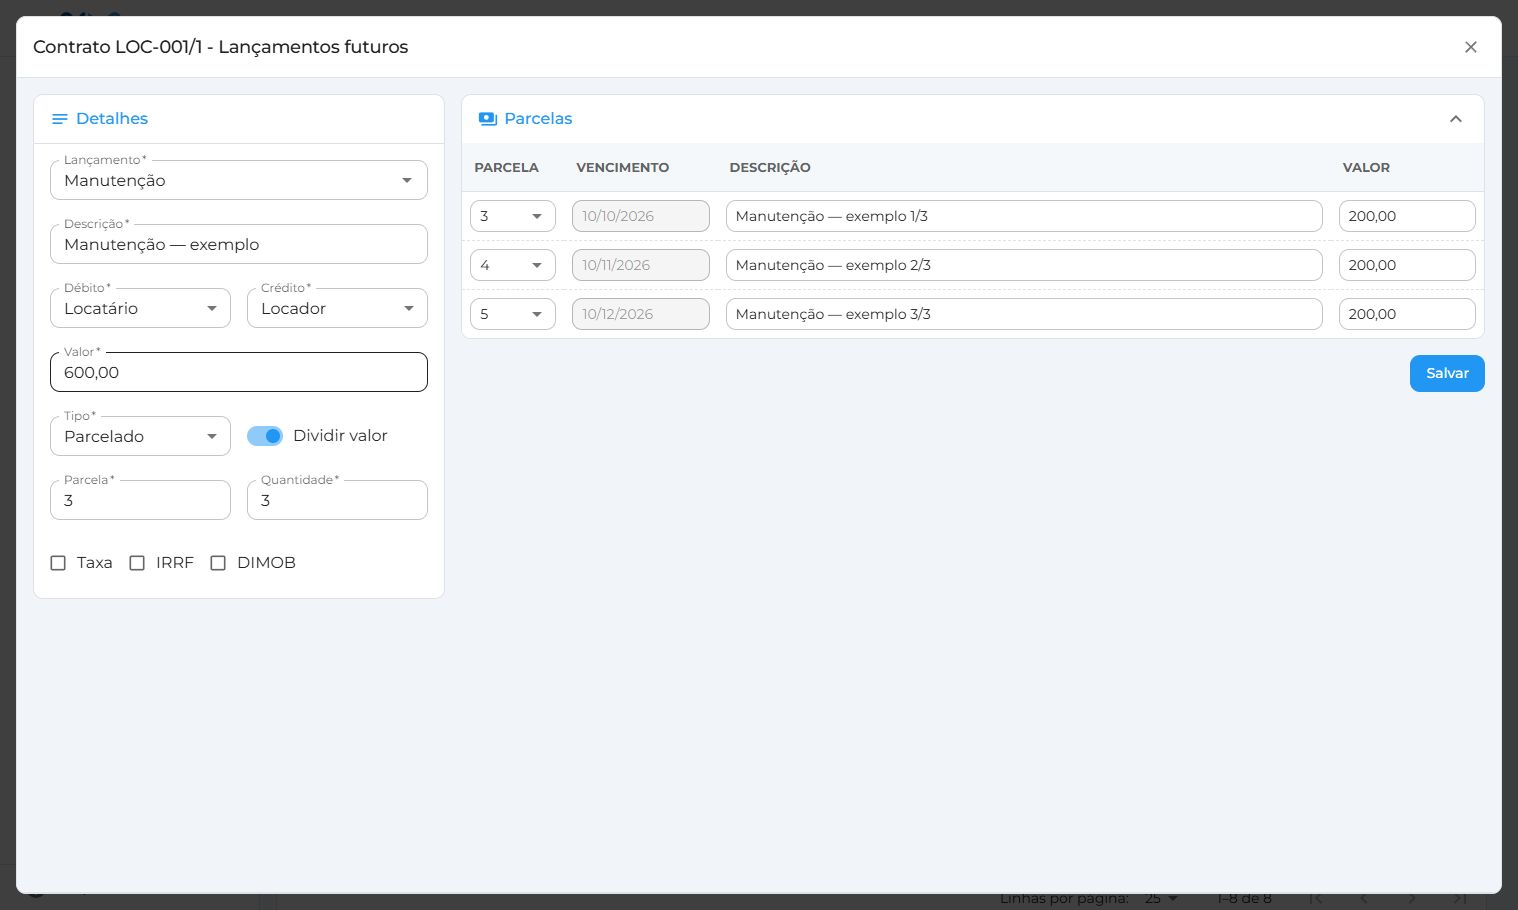Click valor 200,00 in row exemplo 1/3
This screenshot has width=1518, height=910.
coord(1407,216)
